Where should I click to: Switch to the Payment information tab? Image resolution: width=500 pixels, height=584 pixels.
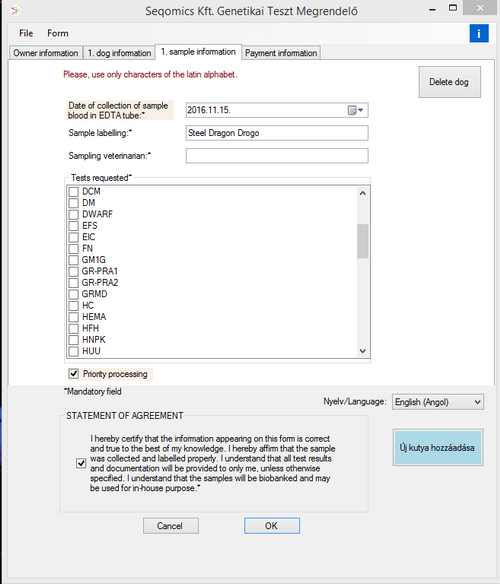point(281,53)
